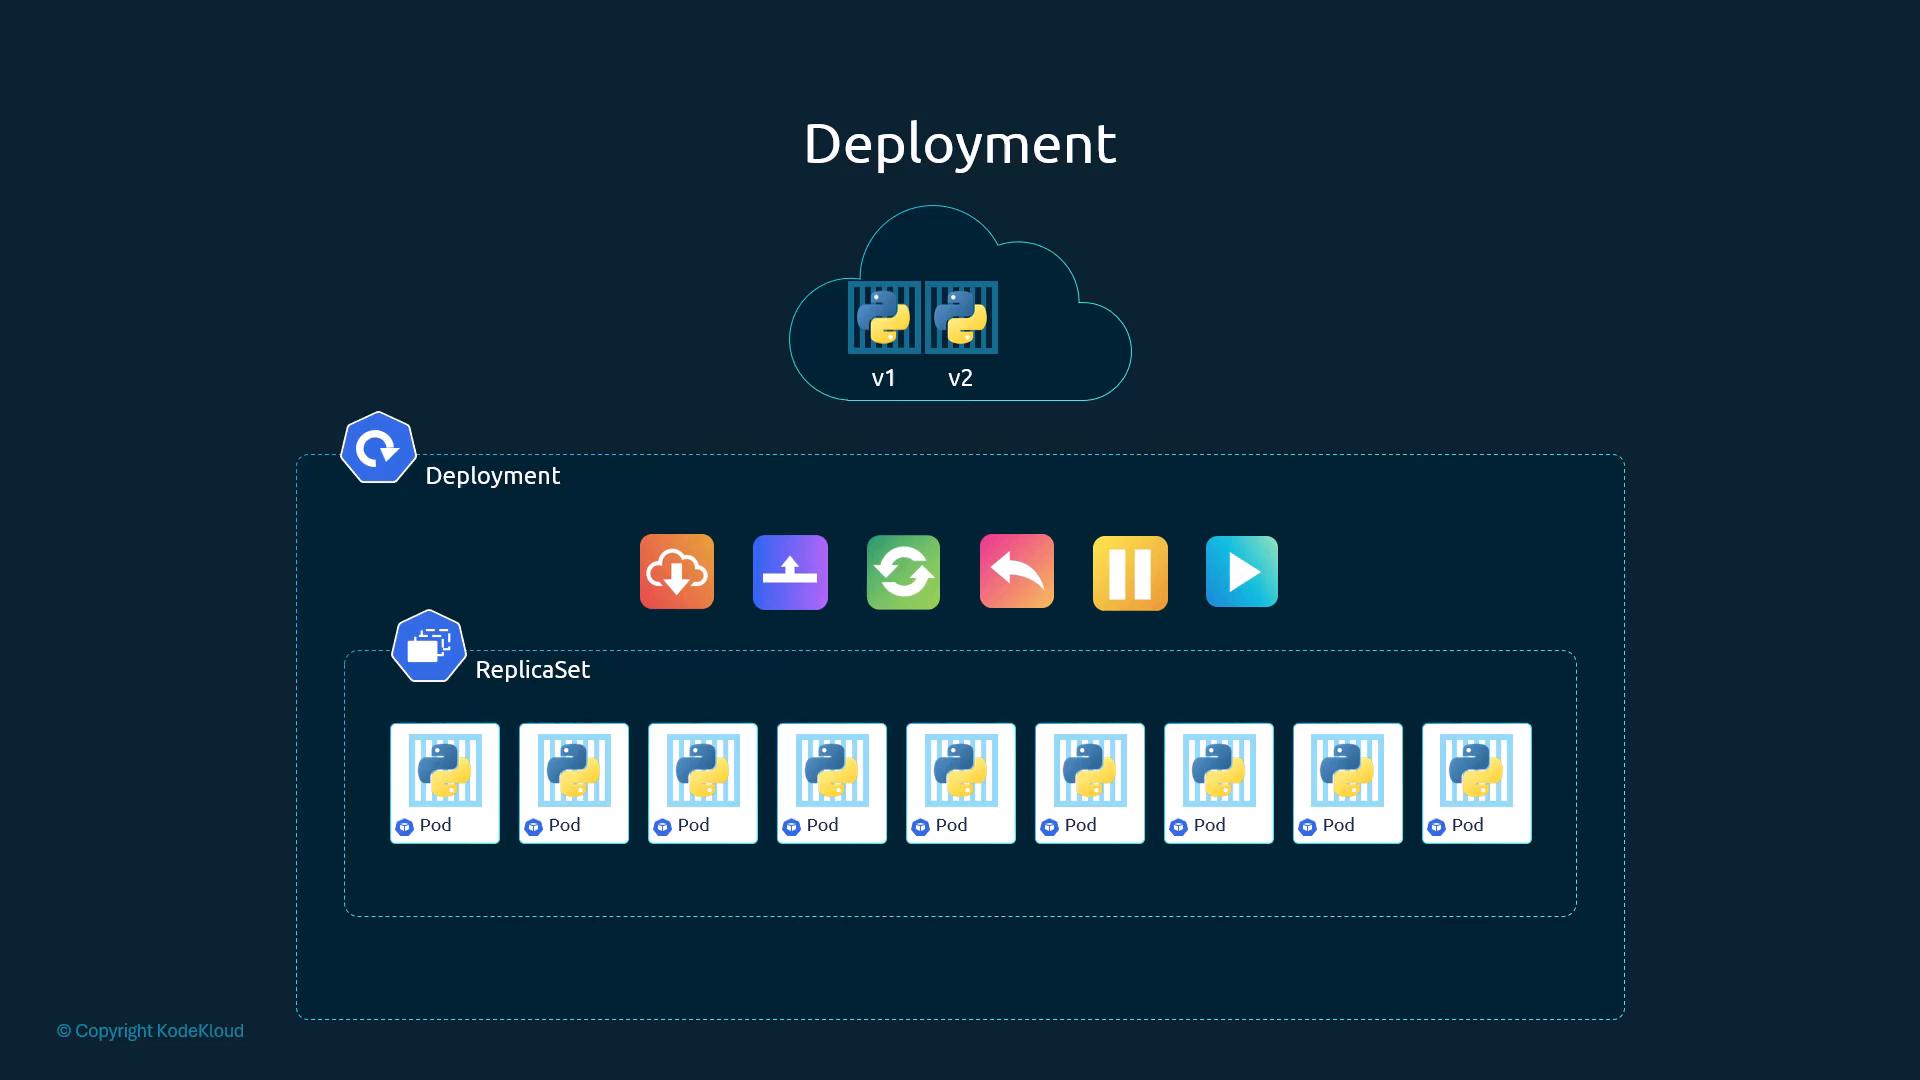Image resolution: width=1920 pixels, height=1080 pixels.
Task: Click the blue resume play icon
Action: click(1242, 572)
